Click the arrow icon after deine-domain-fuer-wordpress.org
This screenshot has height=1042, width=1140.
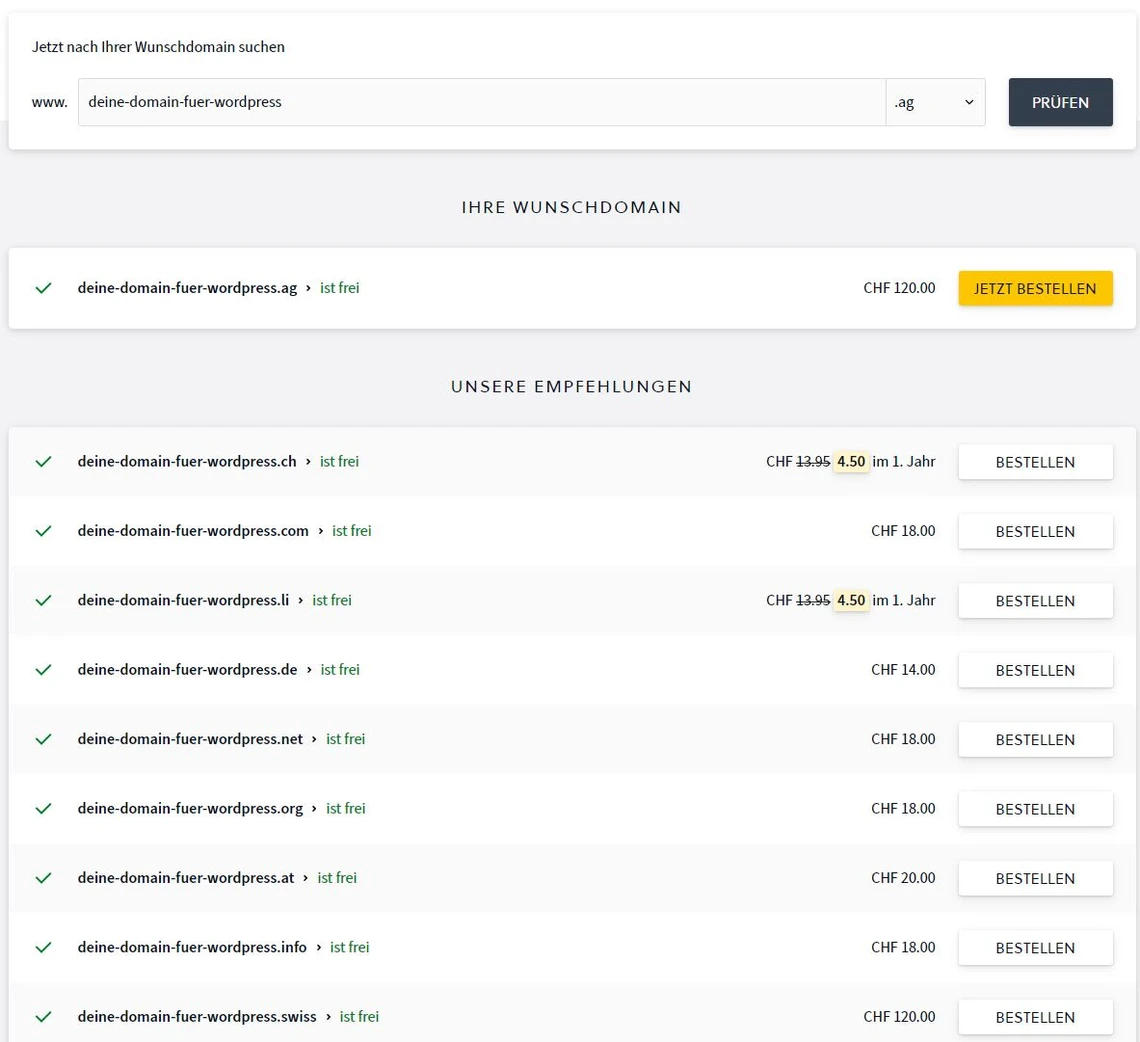pyautogui.click(x=314, y=808)
